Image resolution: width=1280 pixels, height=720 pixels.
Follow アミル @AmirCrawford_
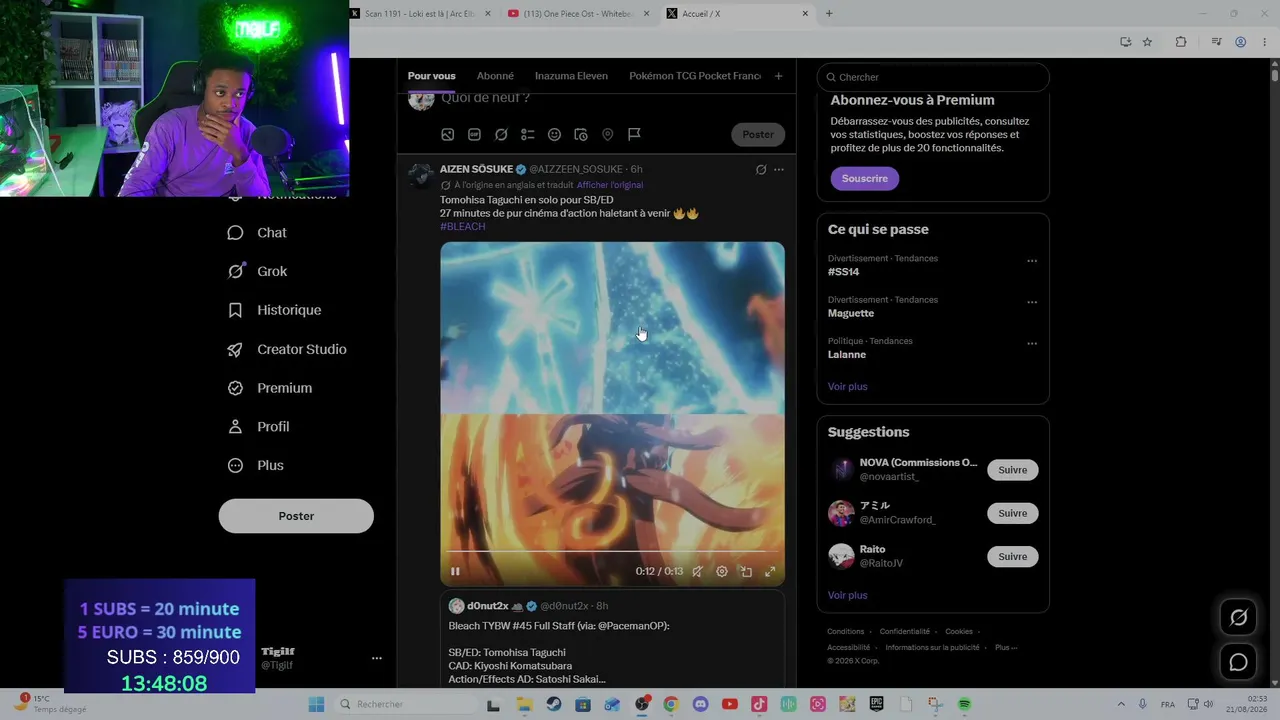pyautogui.click(x=1013, y=513)
